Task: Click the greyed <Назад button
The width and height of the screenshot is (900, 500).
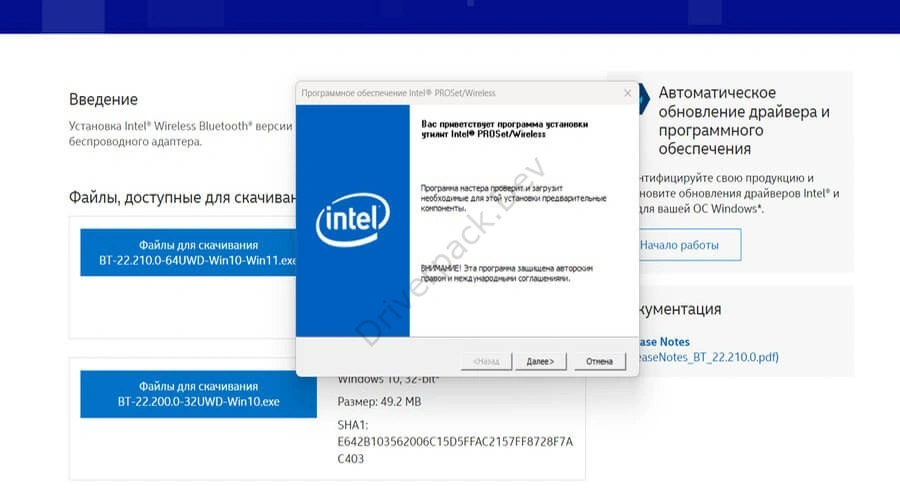Action: [486, 361]
